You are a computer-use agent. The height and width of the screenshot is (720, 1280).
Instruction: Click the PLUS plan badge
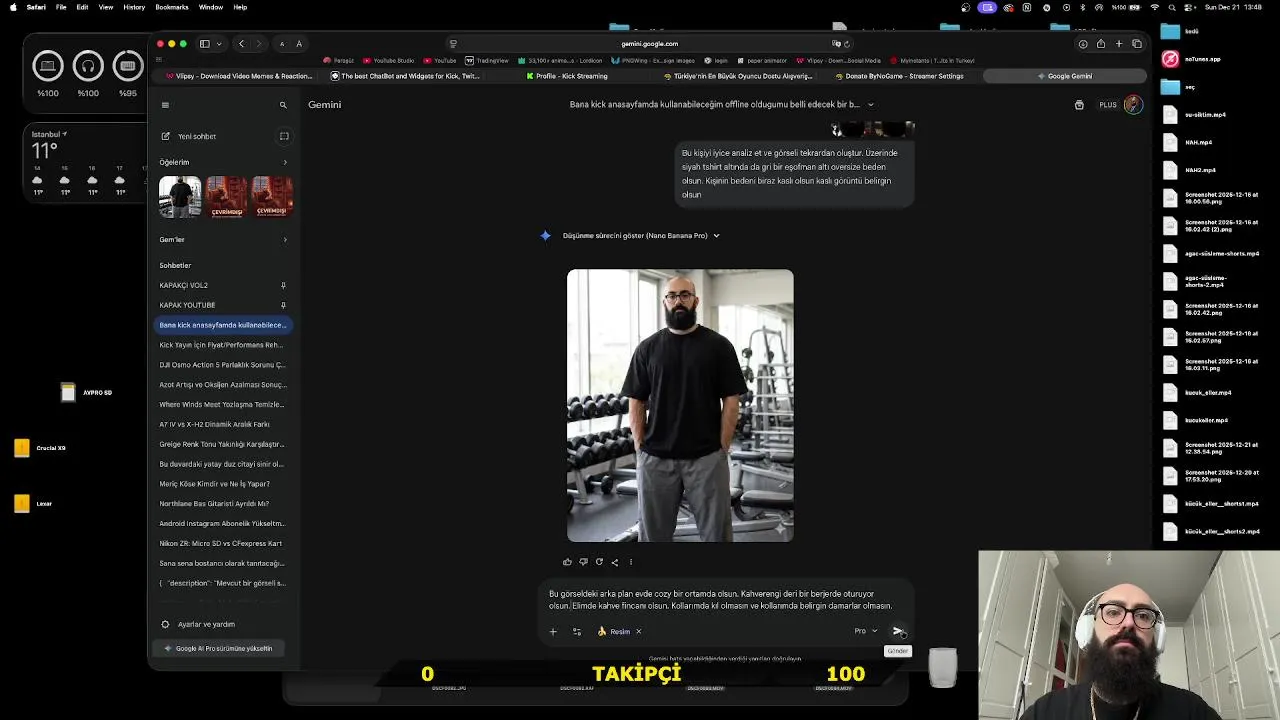click(1108, 105)
